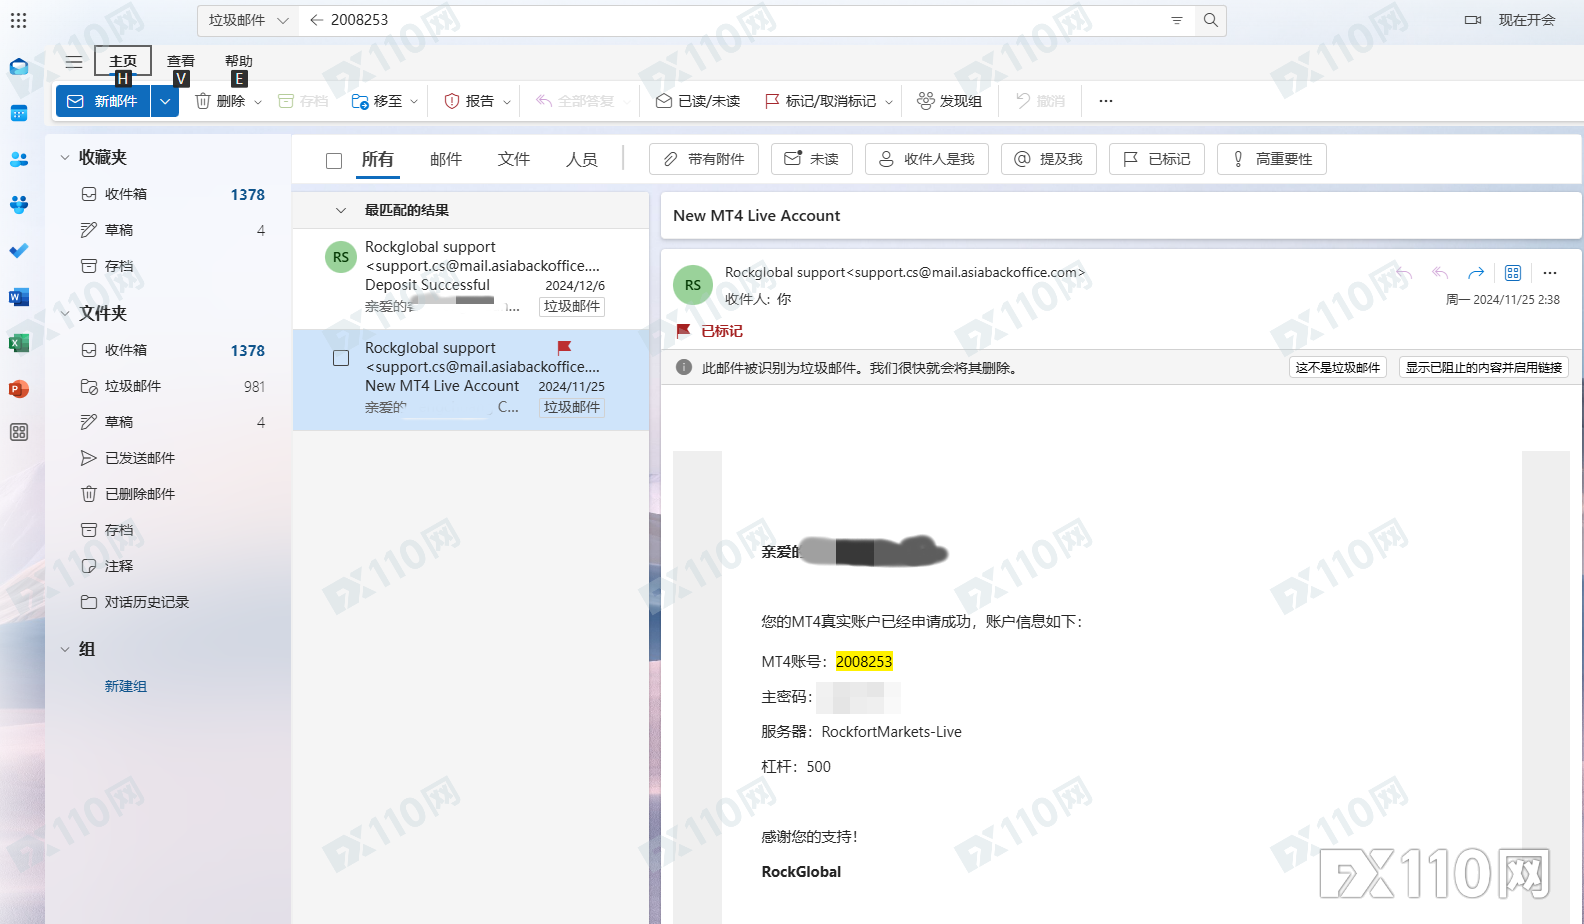Toggle the Flagged filter chip

tap(1157, 159)
